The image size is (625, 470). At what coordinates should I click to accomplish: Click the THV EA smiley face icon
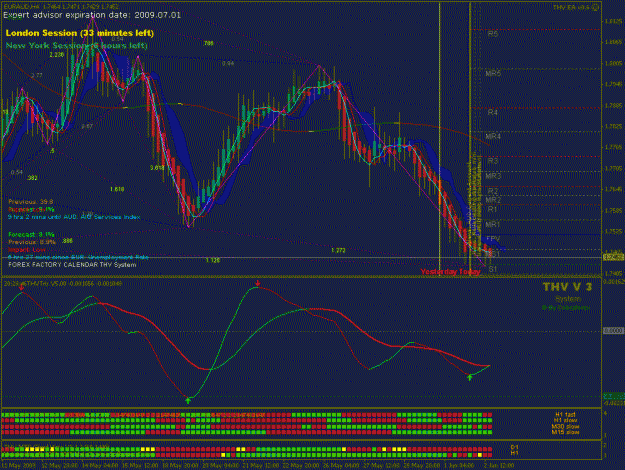click(596, 8)
